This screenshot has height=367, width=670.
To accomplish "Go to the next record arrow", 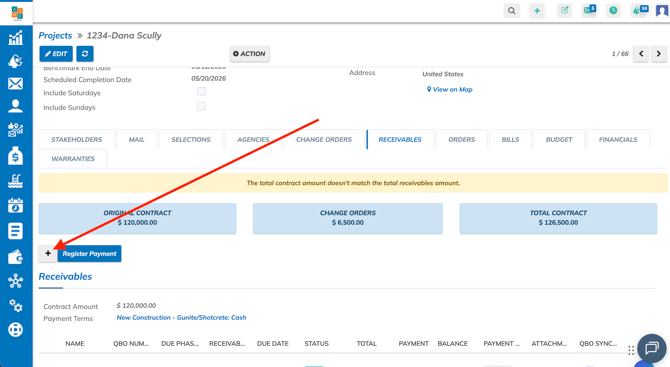I will point(659,54).
